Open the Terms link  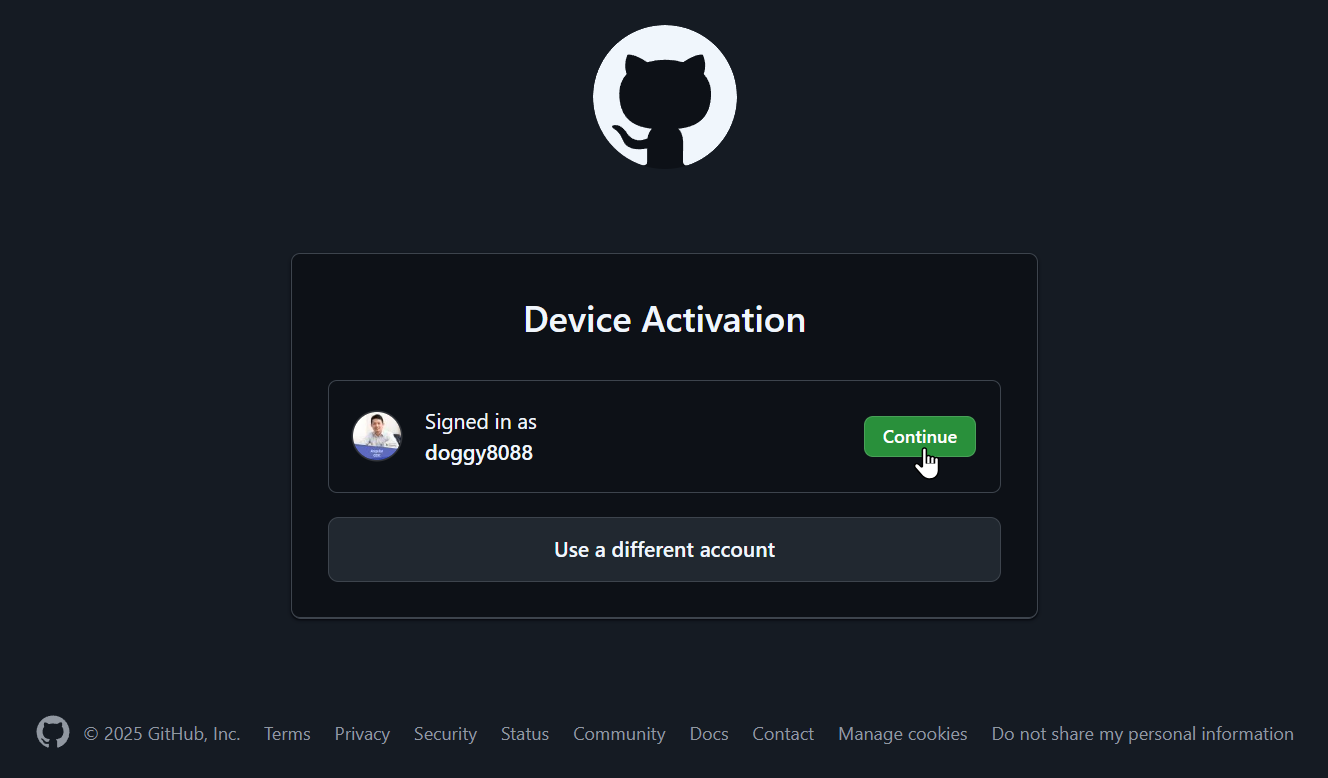(x=287, y=733)
